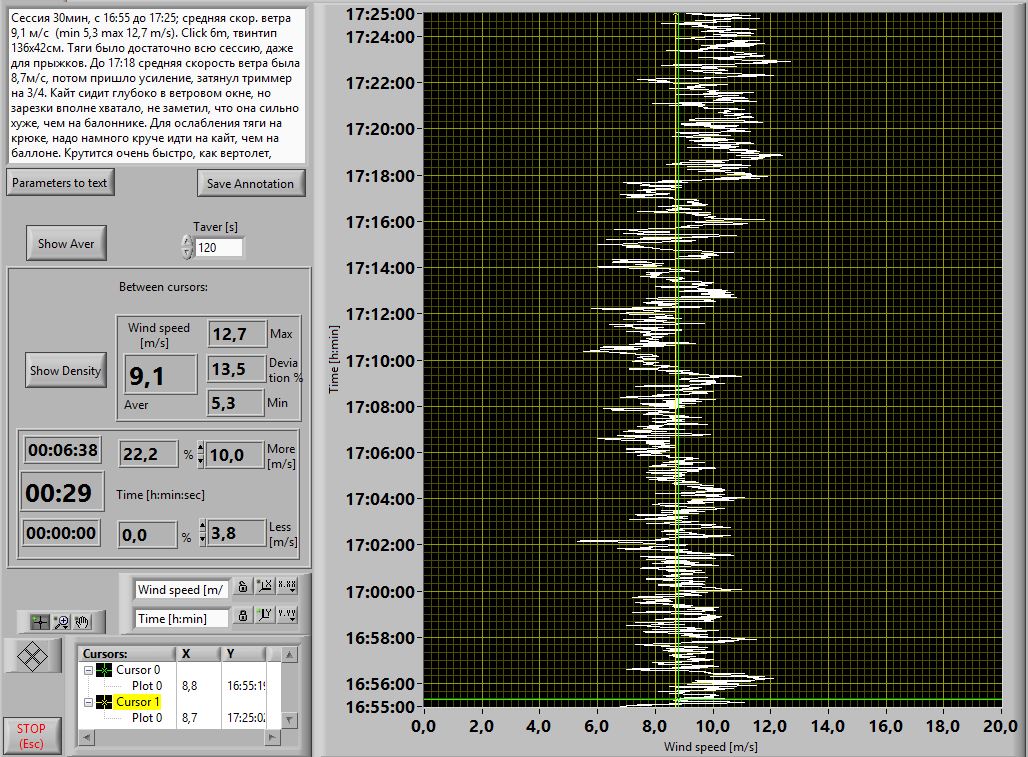
Task: Click the Save Annotation button
Action: coord(250,184)
